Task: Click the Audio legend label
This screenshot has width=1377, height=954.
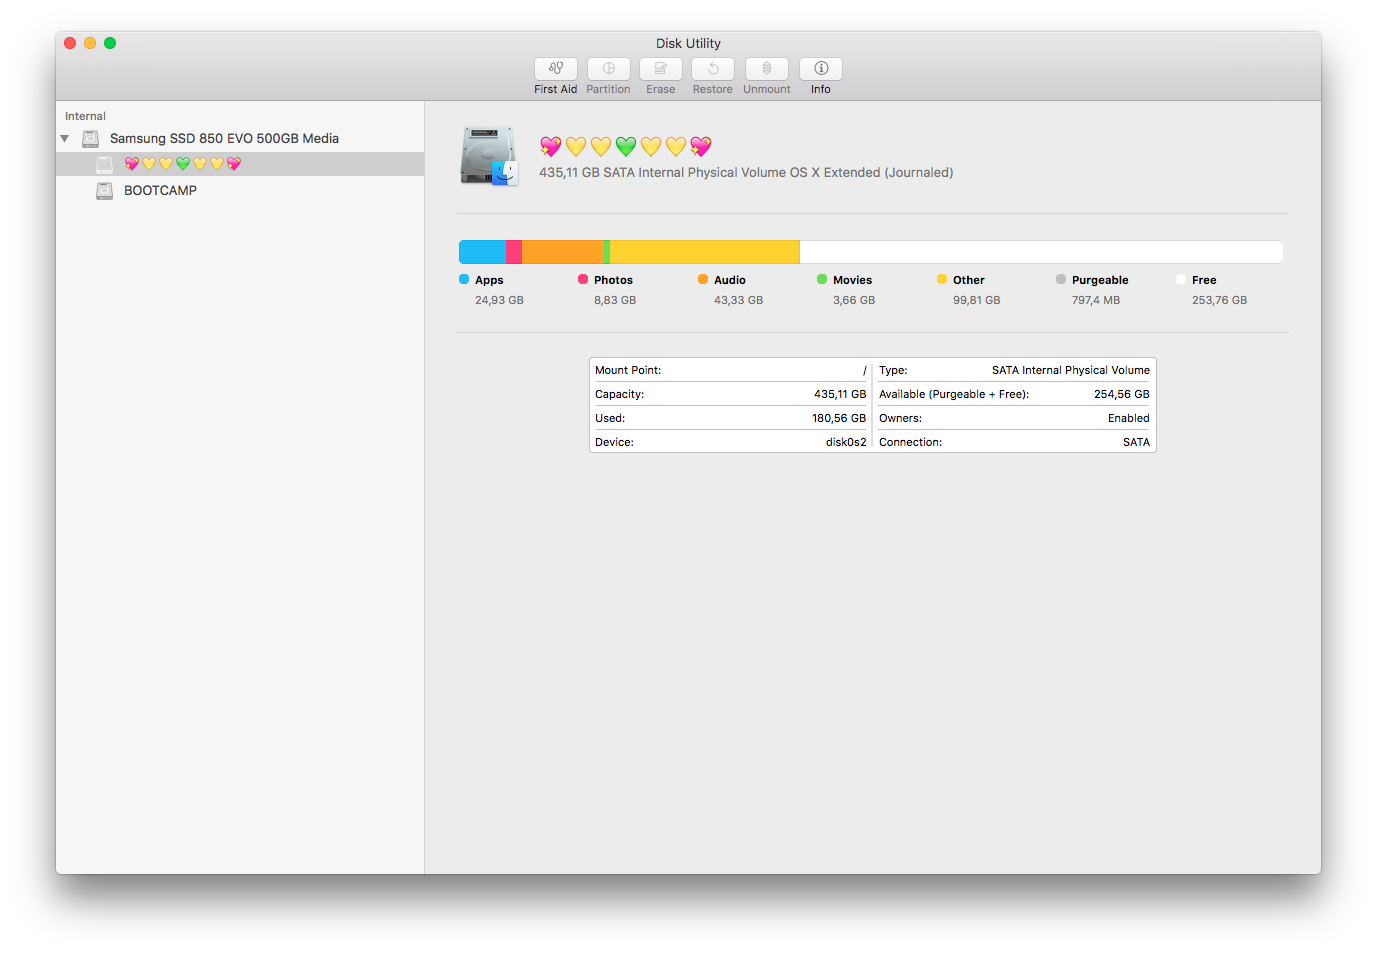Action: [x=730, y=280]
